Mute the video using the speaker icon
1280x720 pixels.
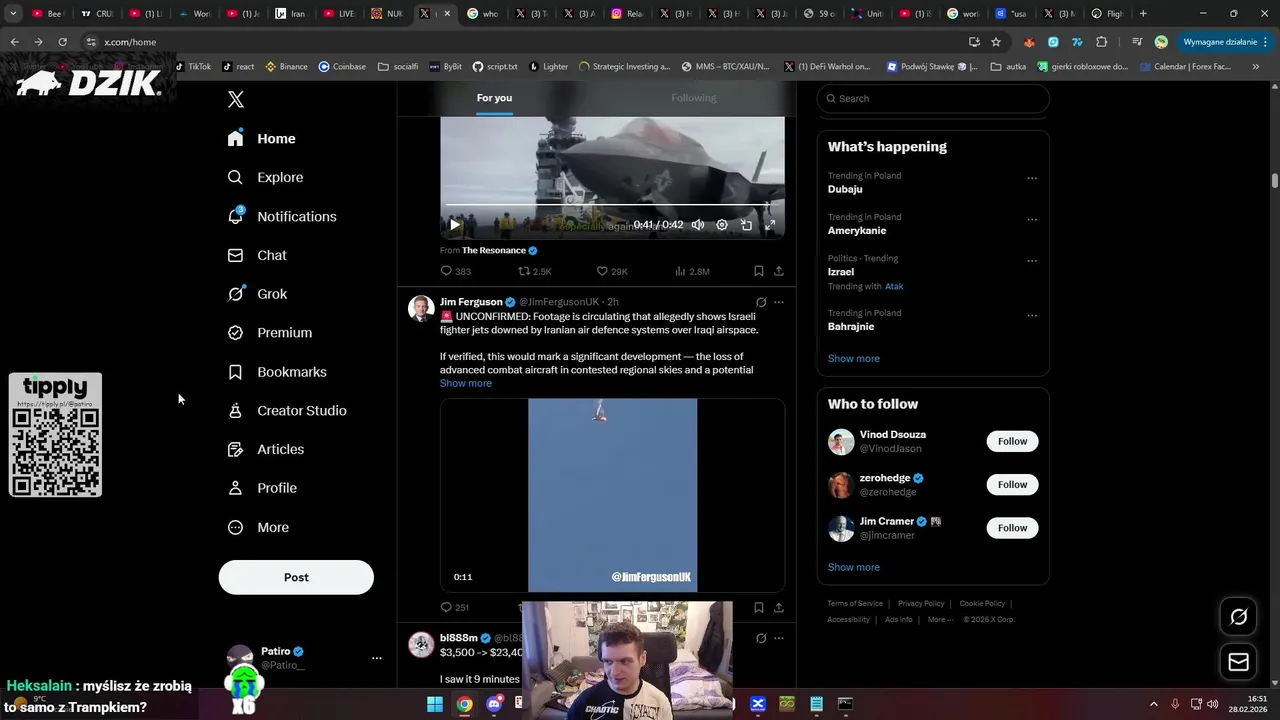pyautogui.click(x=698, y=225)
